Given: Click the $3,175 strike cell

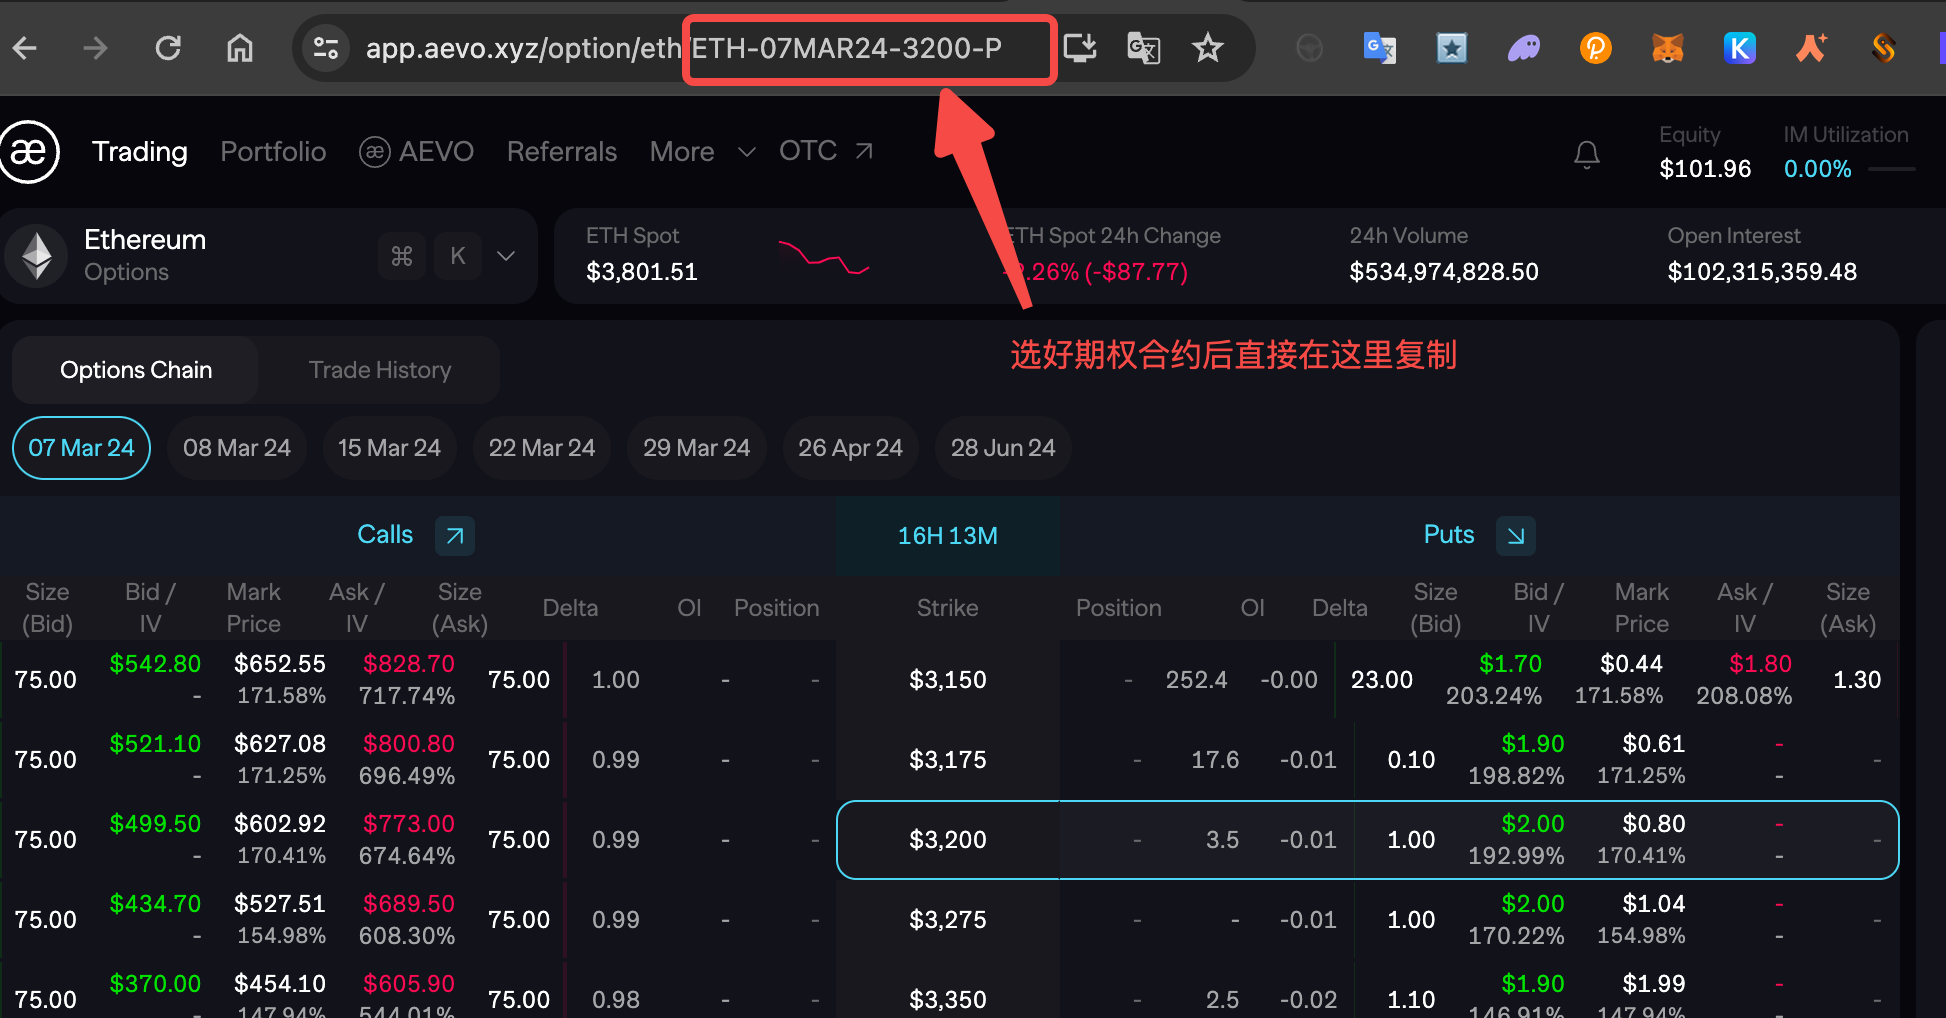Looking at the screenshot, I should coord(948,760).
